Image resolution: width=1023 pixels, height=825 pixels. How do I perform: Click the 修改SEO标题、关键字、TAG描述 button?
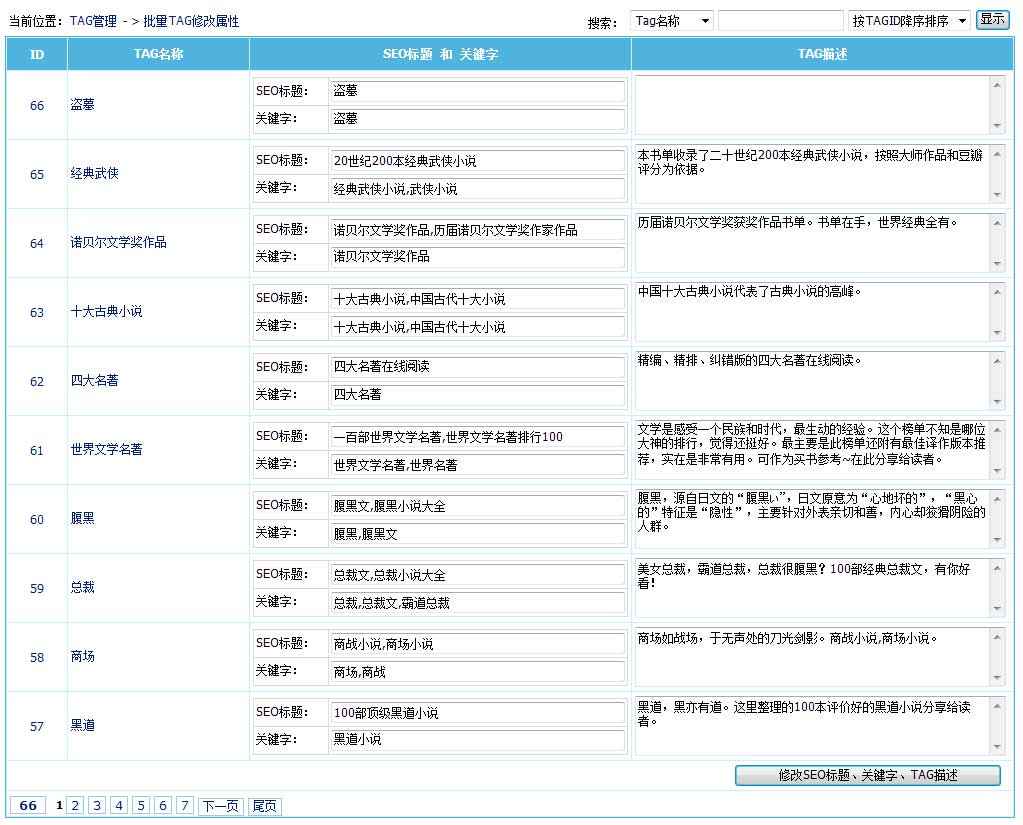(867, 775)
